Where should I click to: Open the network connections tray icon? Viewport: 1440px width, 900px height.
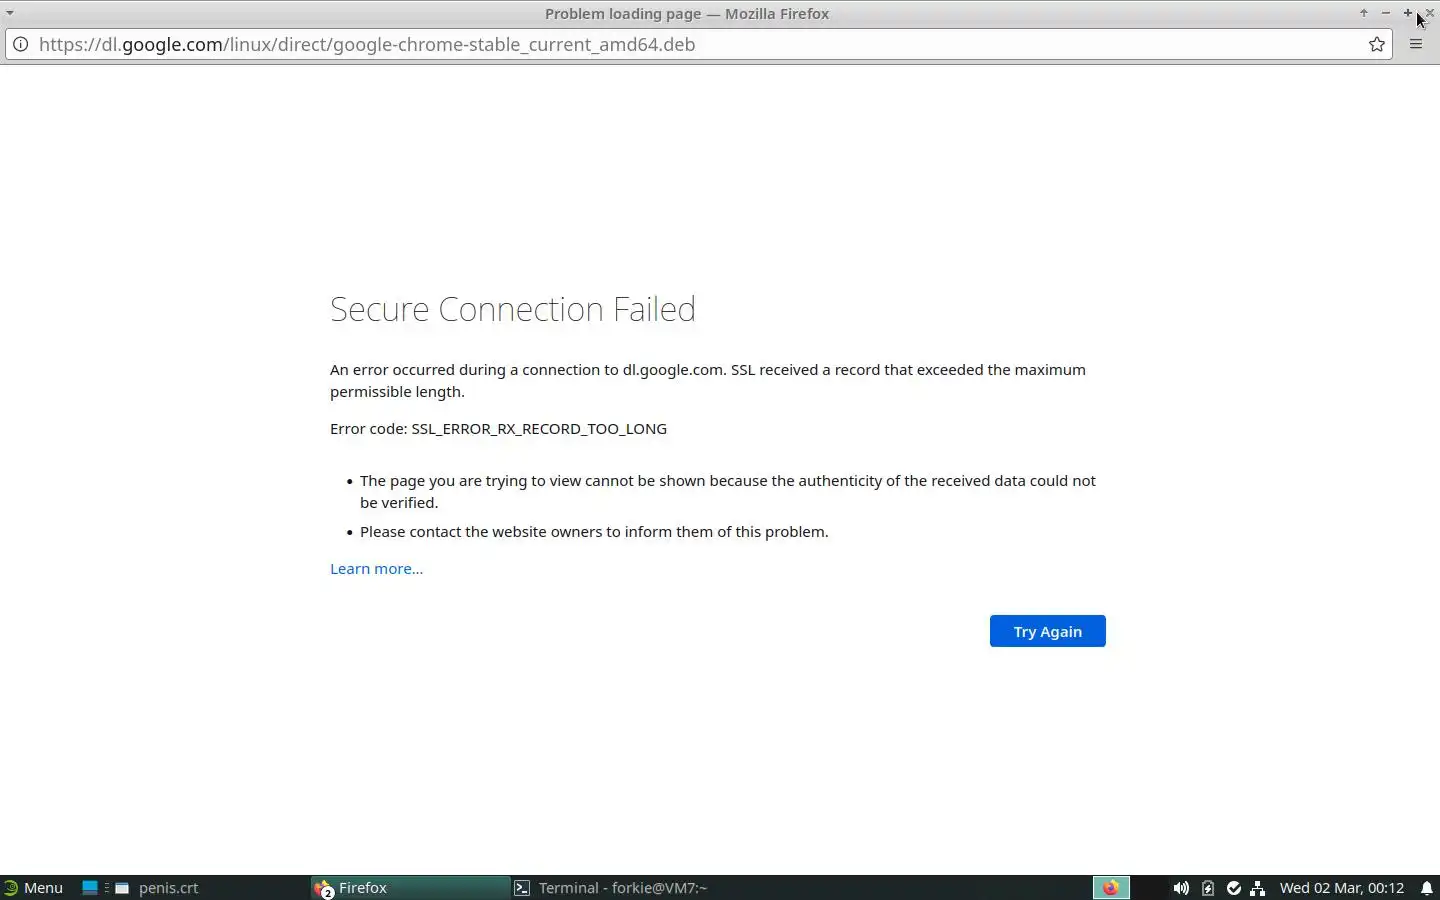point(1258,888)
